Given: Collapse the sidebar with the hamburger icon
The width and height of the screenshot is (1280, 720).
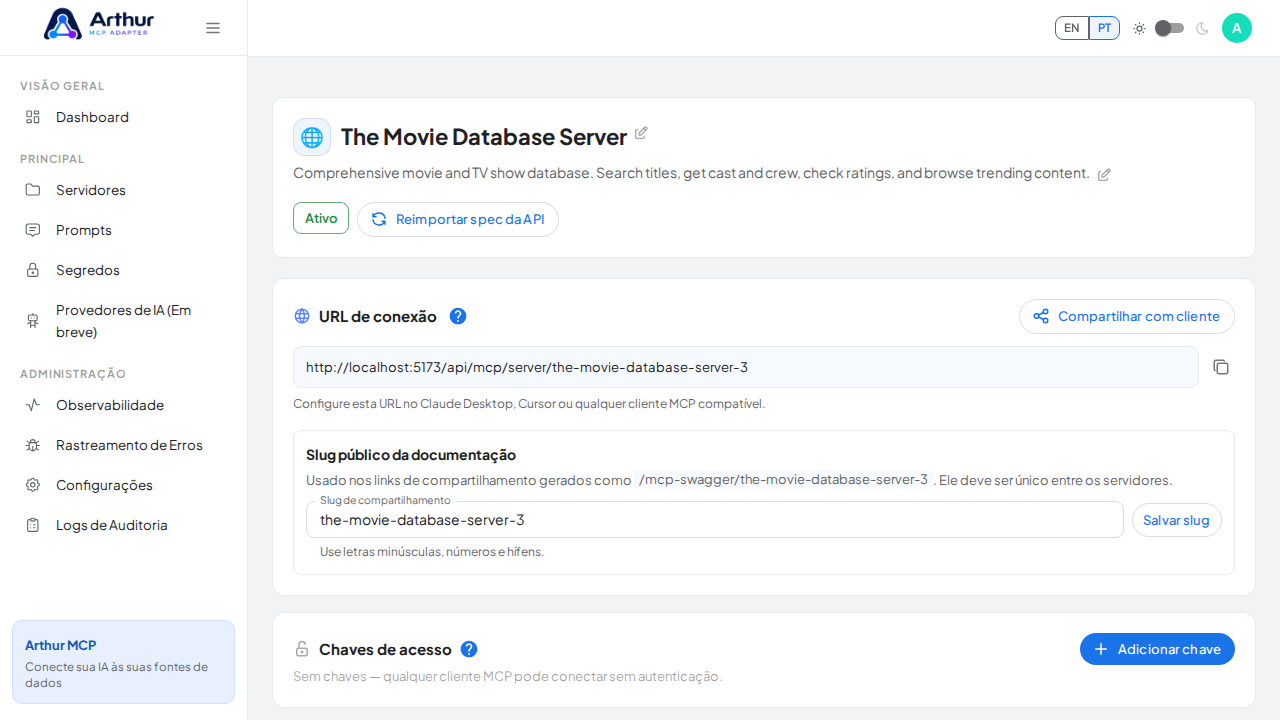Looking at the screenshot, I should pos(213,28).
